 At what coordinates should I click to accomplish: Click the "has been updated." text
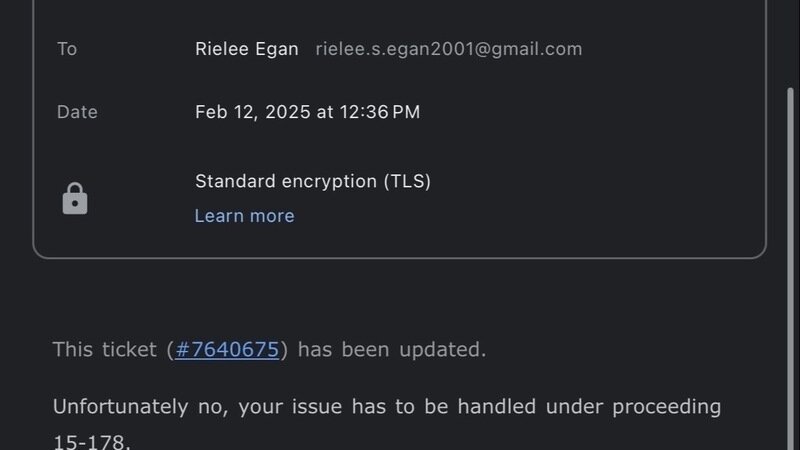tap(392, 350)
